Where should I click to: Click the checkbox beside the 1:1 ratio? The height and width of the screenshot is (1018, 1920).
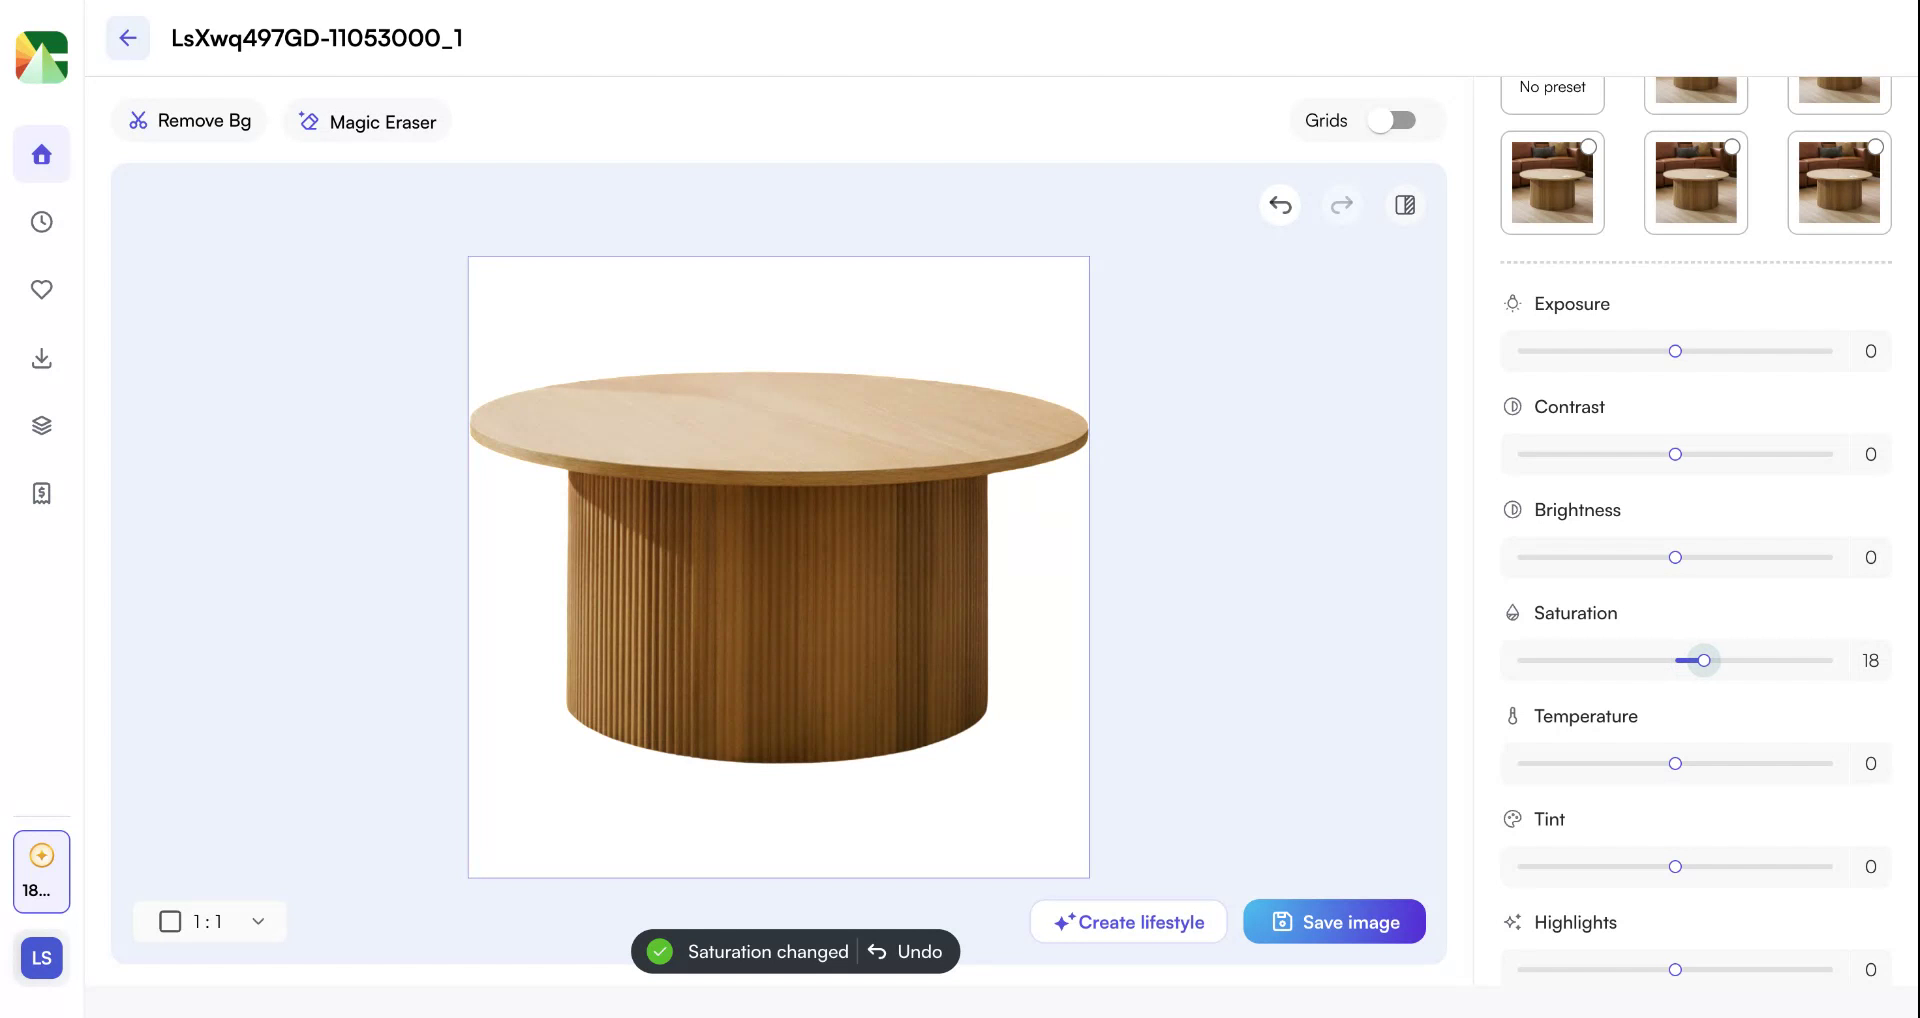[x=170, y=921]
